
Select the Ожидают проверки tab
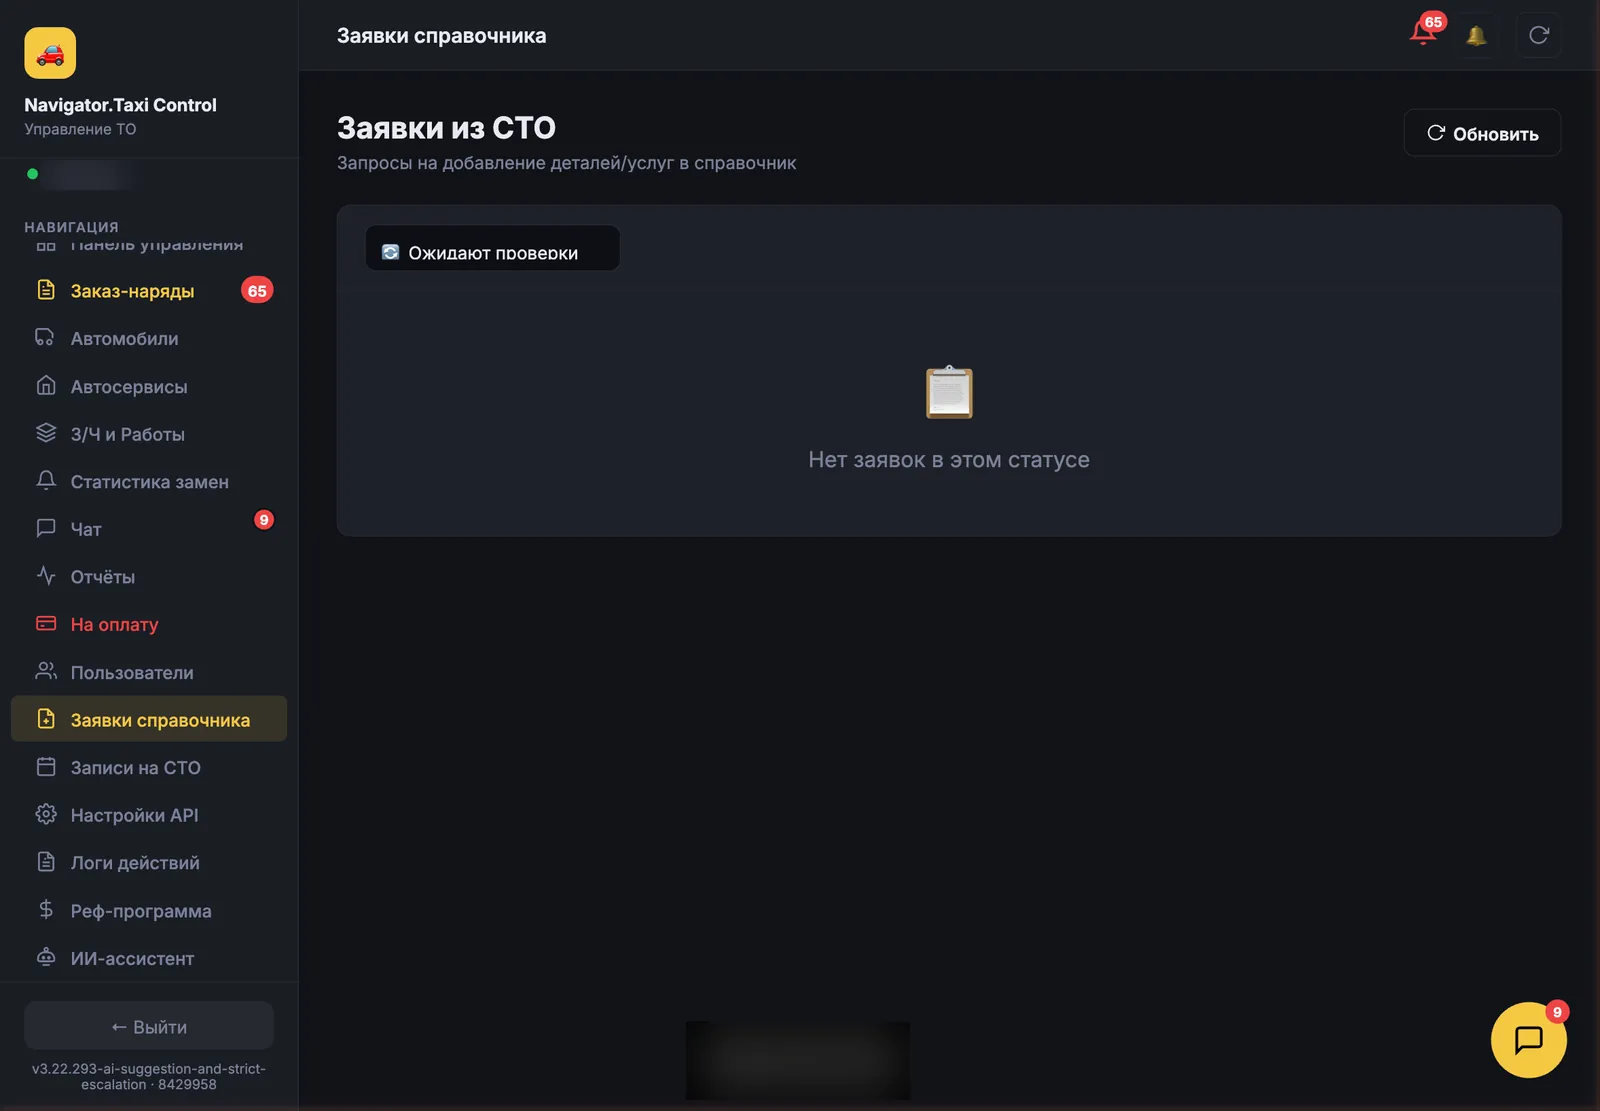492,248
